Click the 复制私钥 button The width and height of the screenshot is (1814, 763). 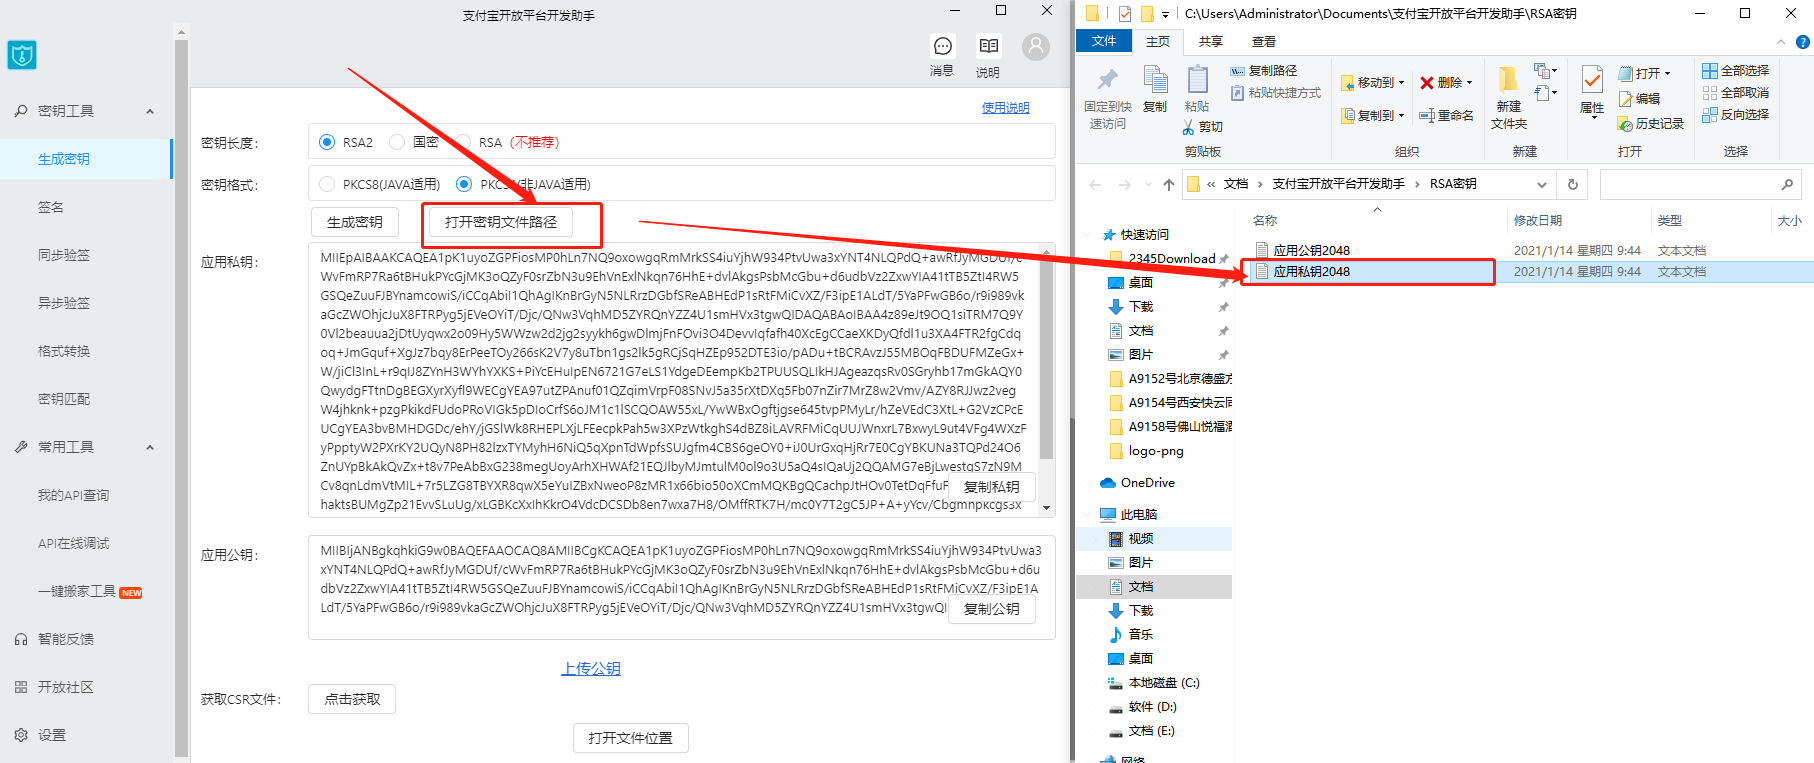pos(992,487)
